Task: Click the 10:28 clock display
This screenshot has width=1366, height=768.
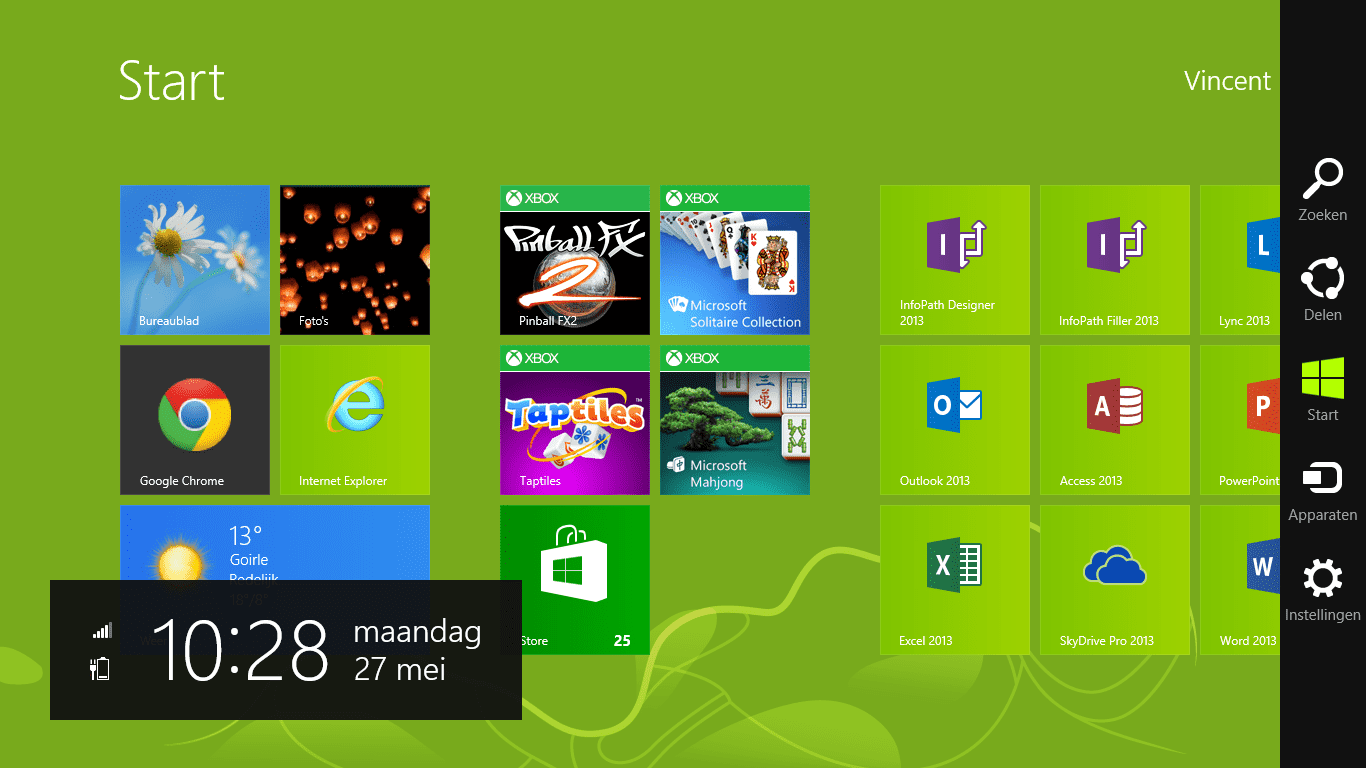Action: (240, 650)
